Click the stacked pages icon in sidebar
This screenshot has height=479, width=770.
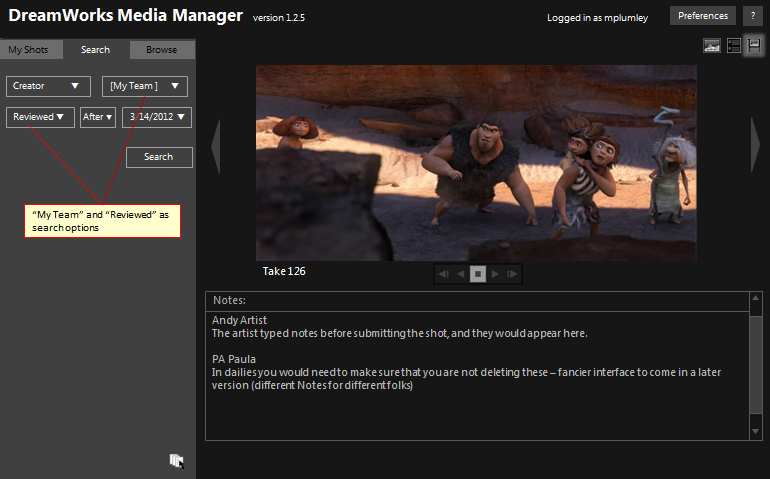[x=176, y=461]
